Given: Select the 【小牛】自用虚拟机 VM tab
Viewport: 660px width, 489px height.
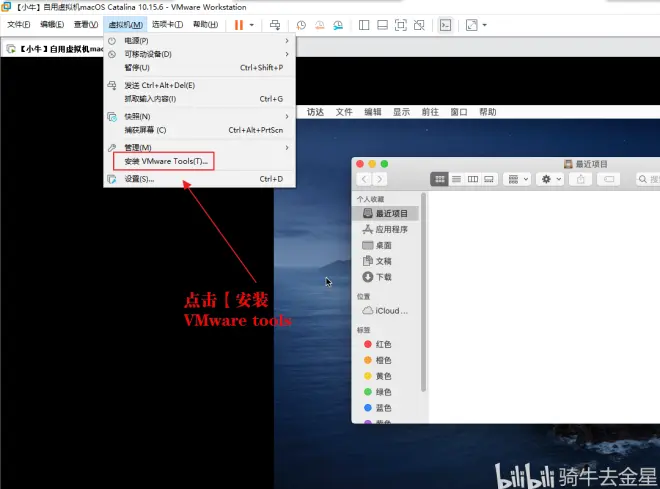Looking at the screenshot, I should 53,49.
